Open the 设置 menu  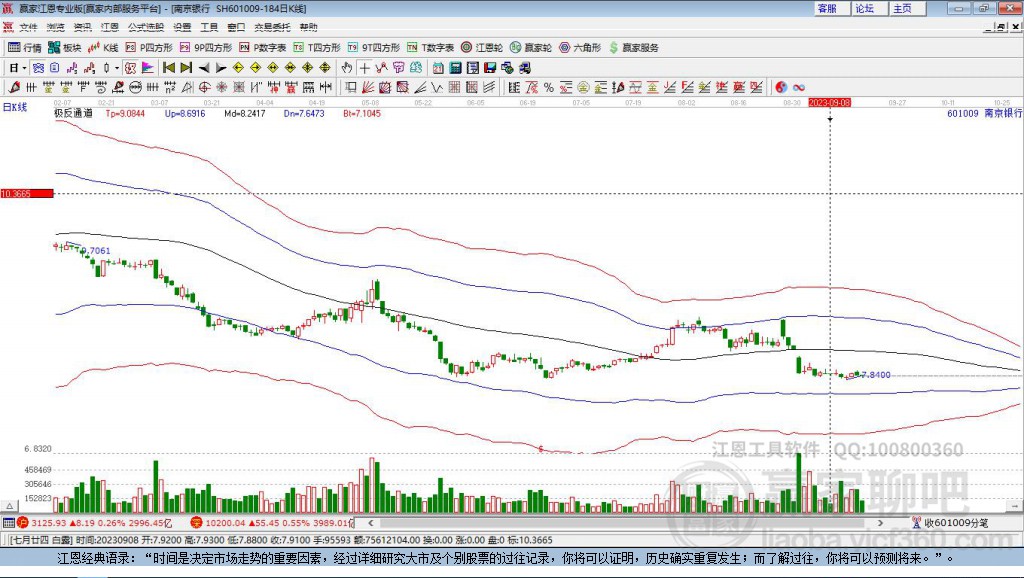coord(182,27)
